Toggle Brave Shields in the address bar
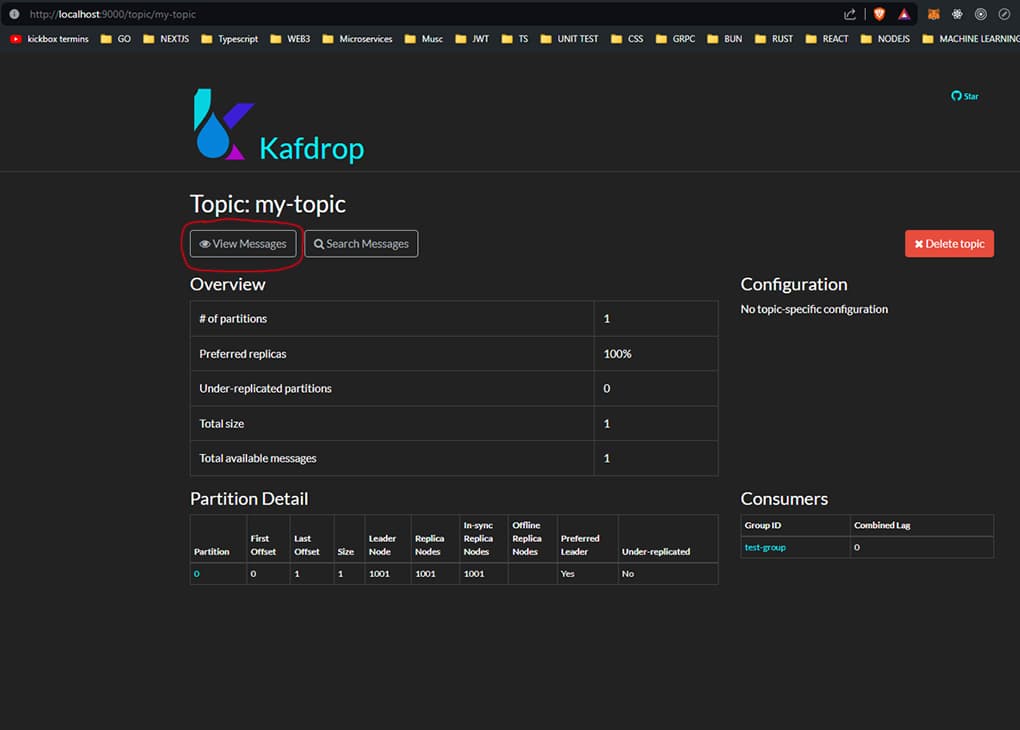Image resolution: width=1020 pixels, height=730 pixels. (x=880, y=14)
